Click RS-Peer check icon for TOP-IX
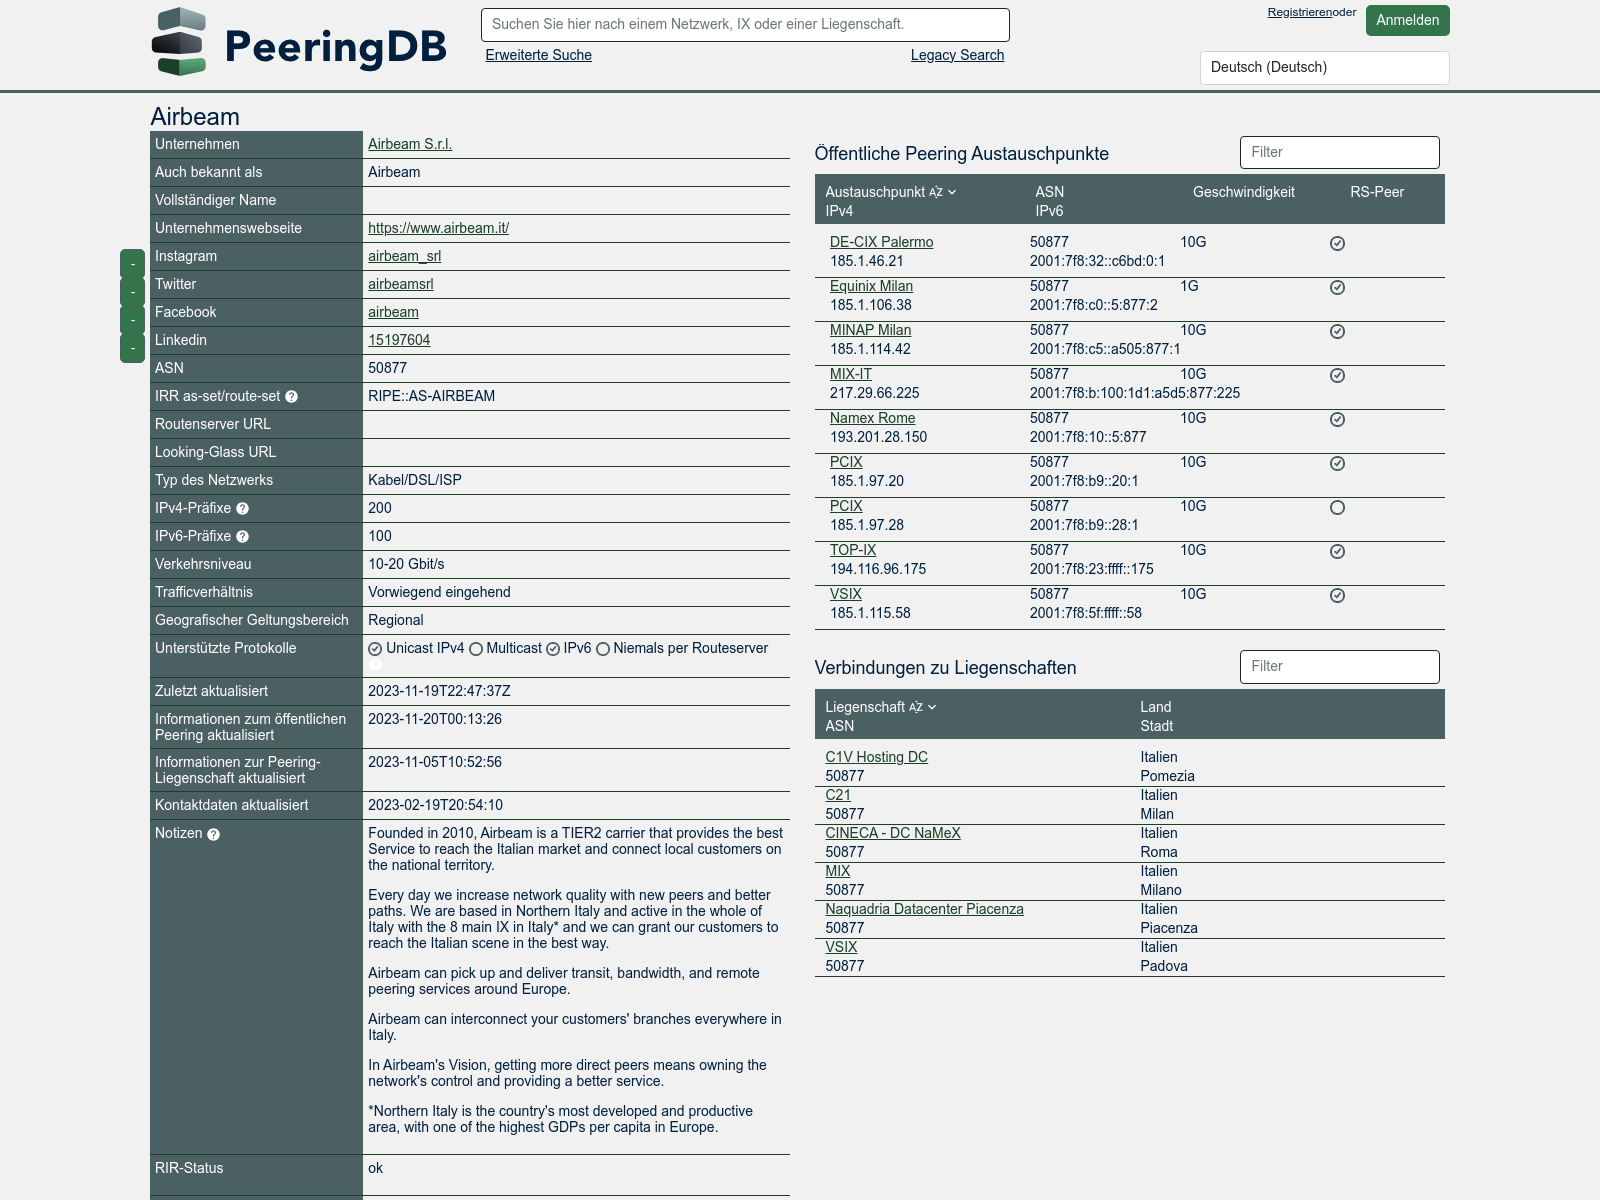 [1337, 551]
